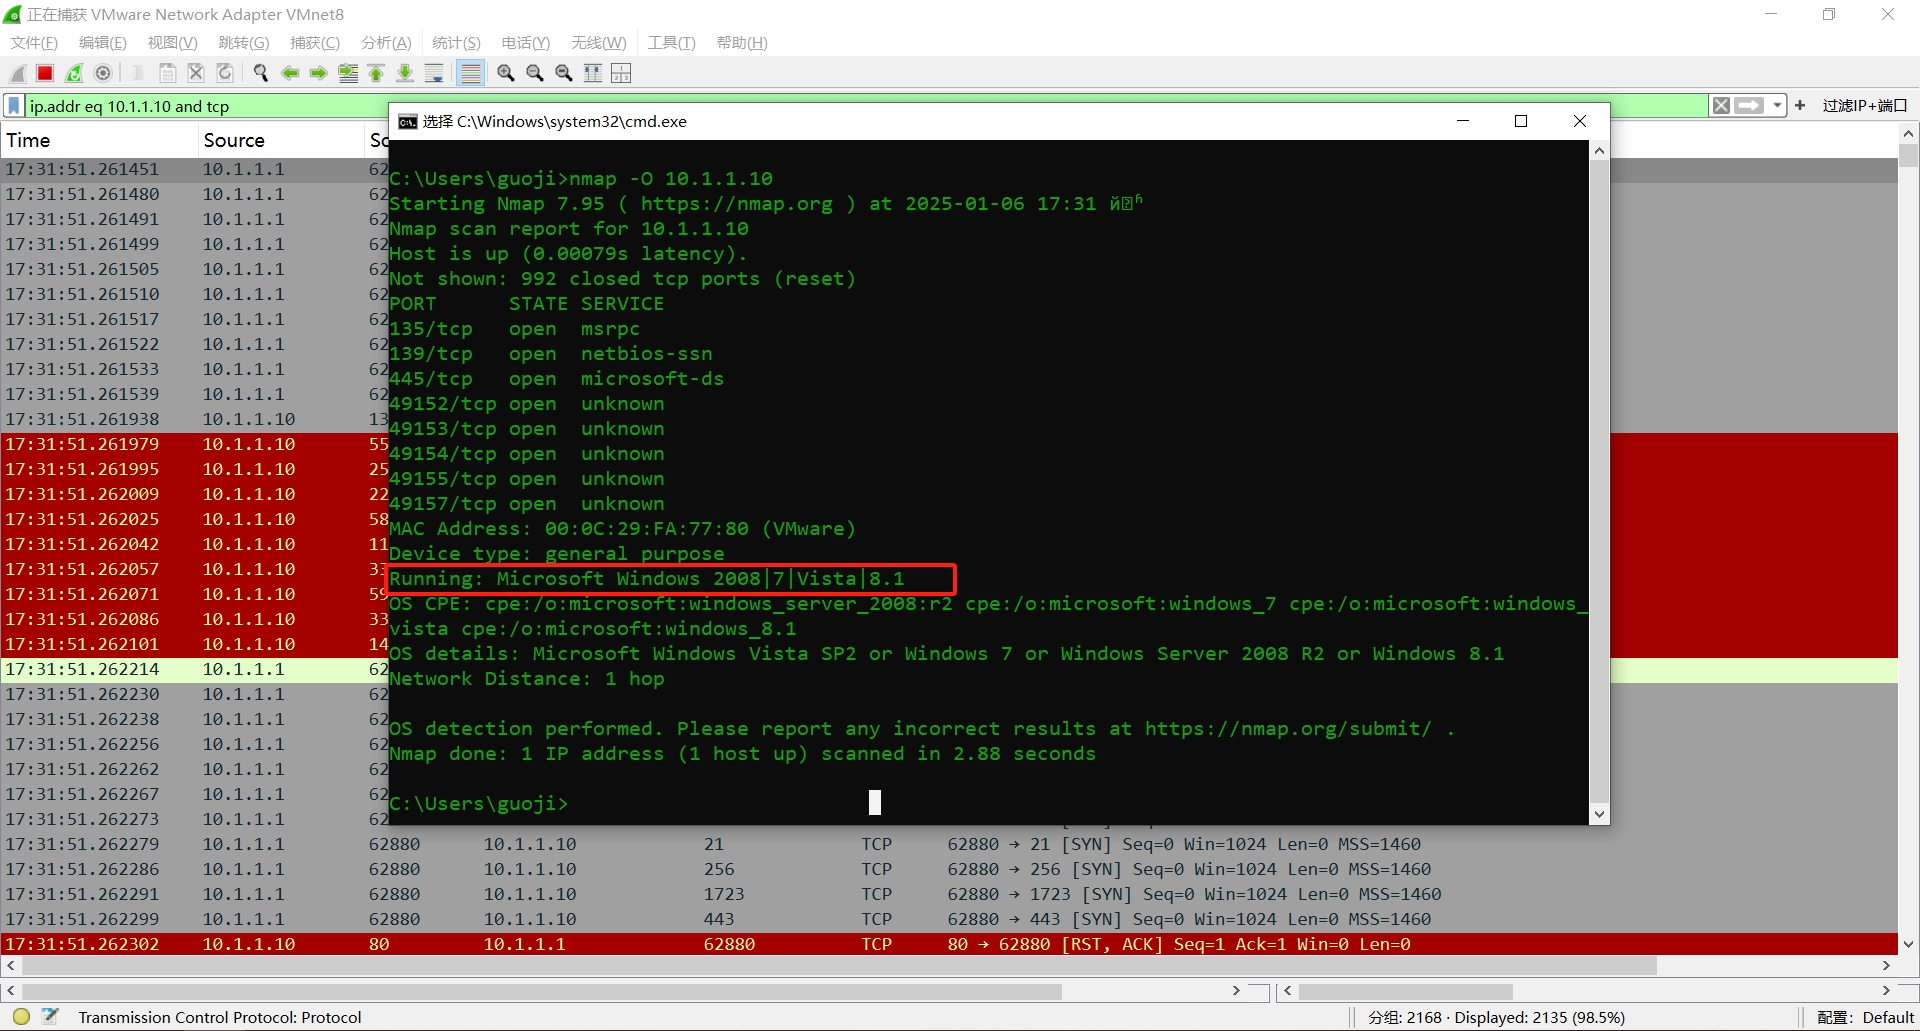Open capture options gear icon
1920x1031 pixels.
(103, 73)
